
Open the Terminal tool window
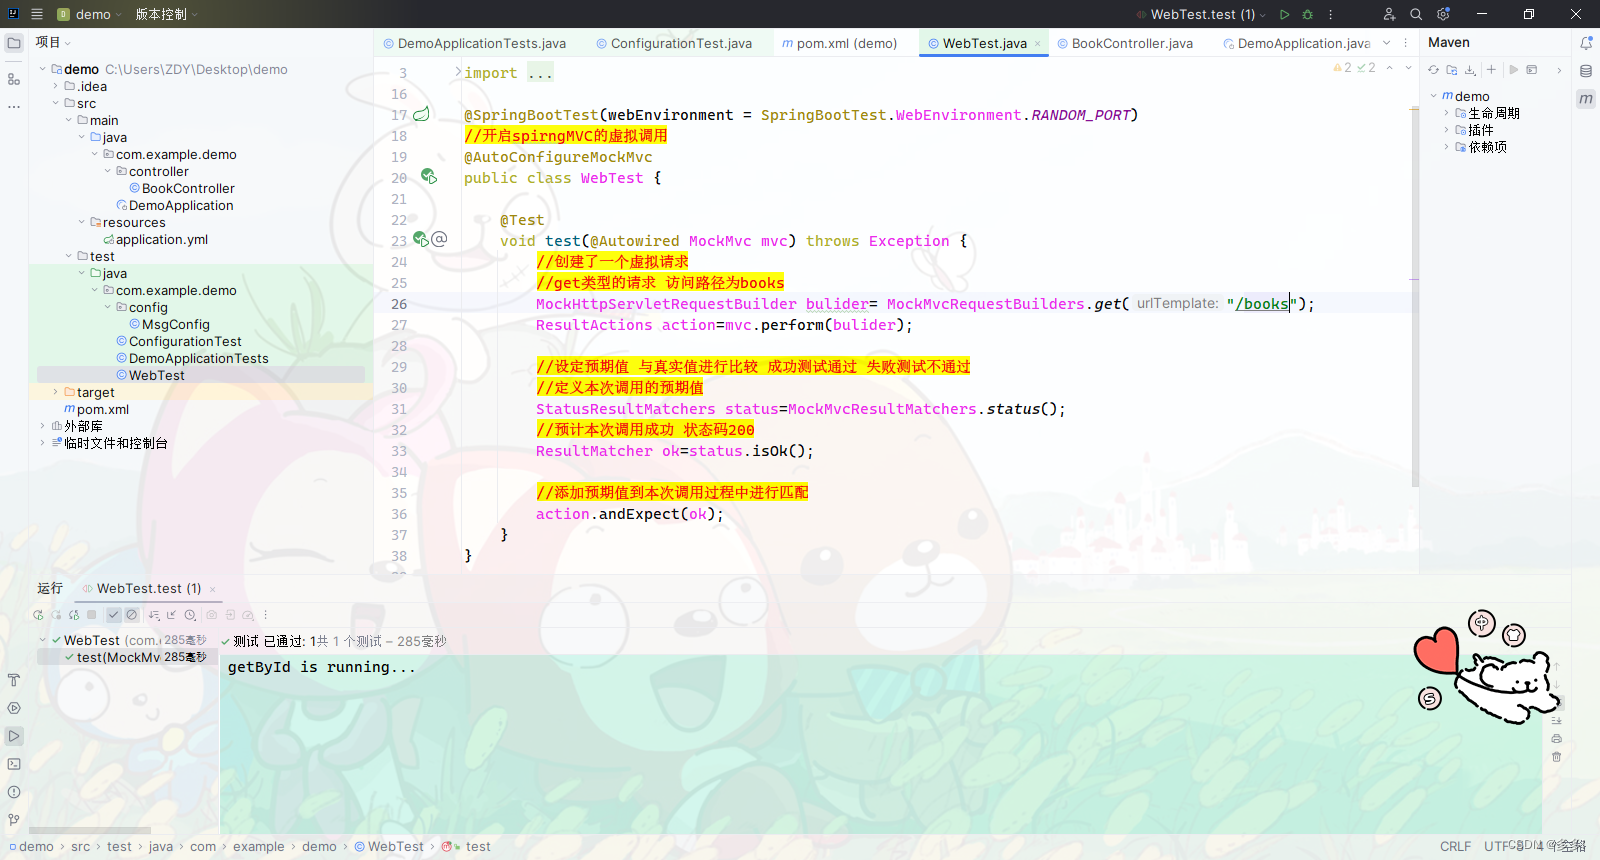pyautogui.click(x=14, y=764)
